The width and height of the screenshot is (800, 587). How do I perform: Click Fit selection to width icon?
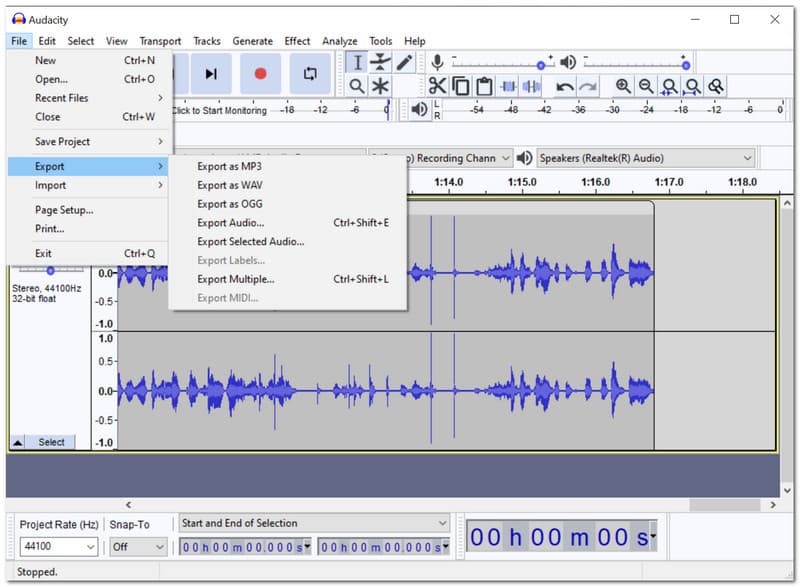(669, 86)
